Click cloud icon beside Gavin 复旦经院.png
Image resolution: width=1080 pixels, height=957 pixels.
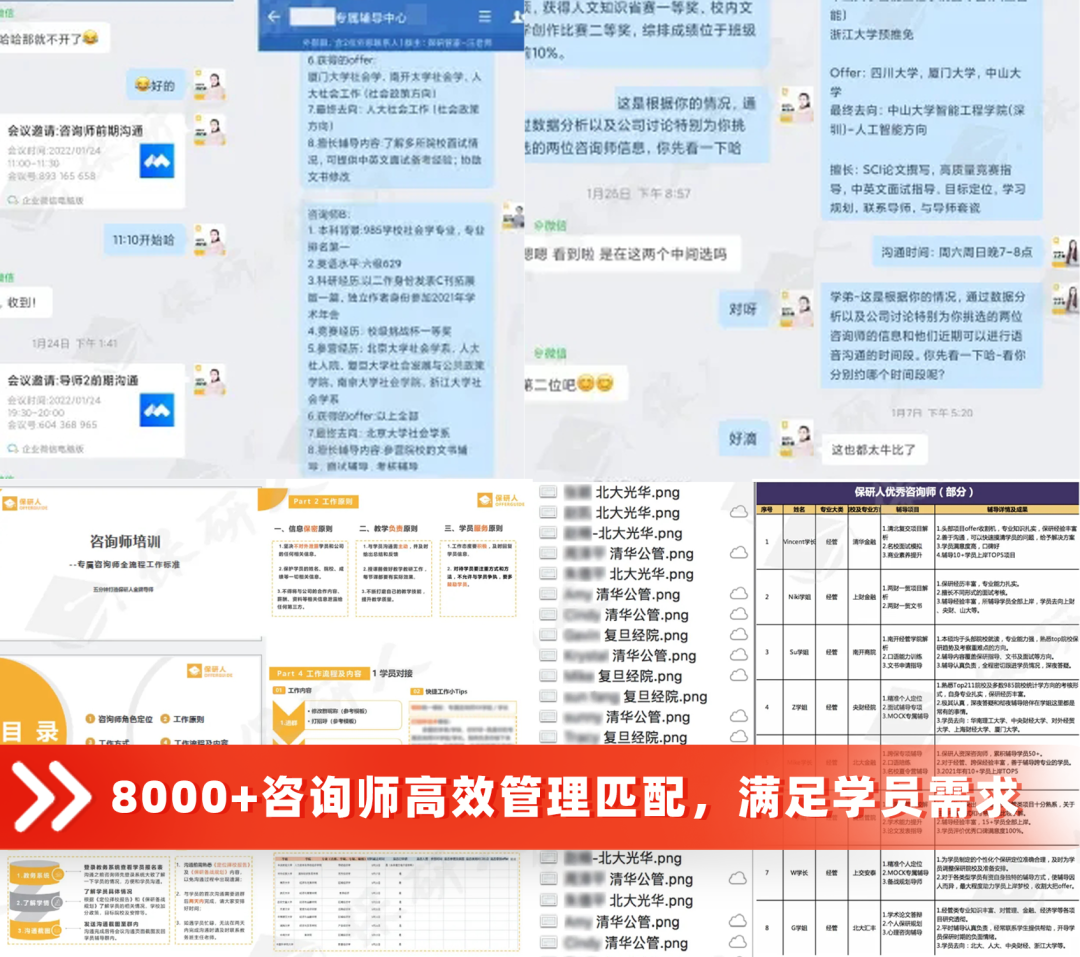point(738,635)
